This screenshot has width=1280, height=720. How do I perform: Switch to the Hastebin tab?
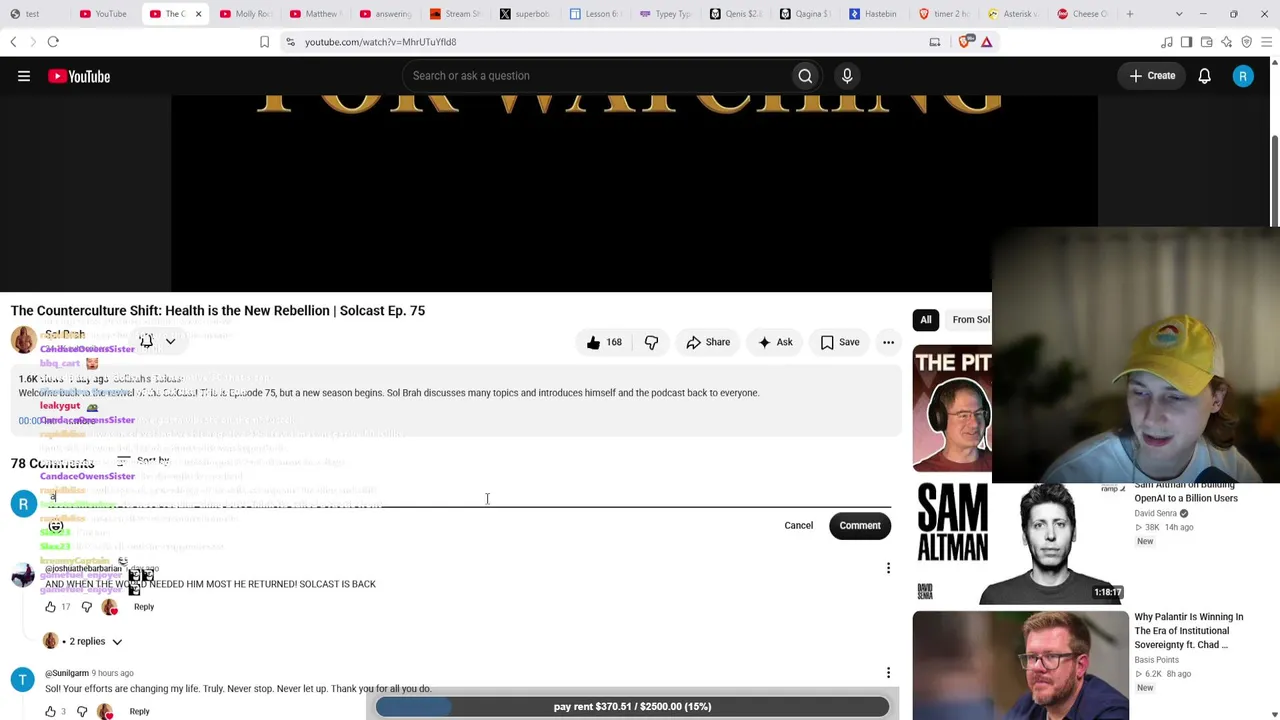tap(873, 14)
